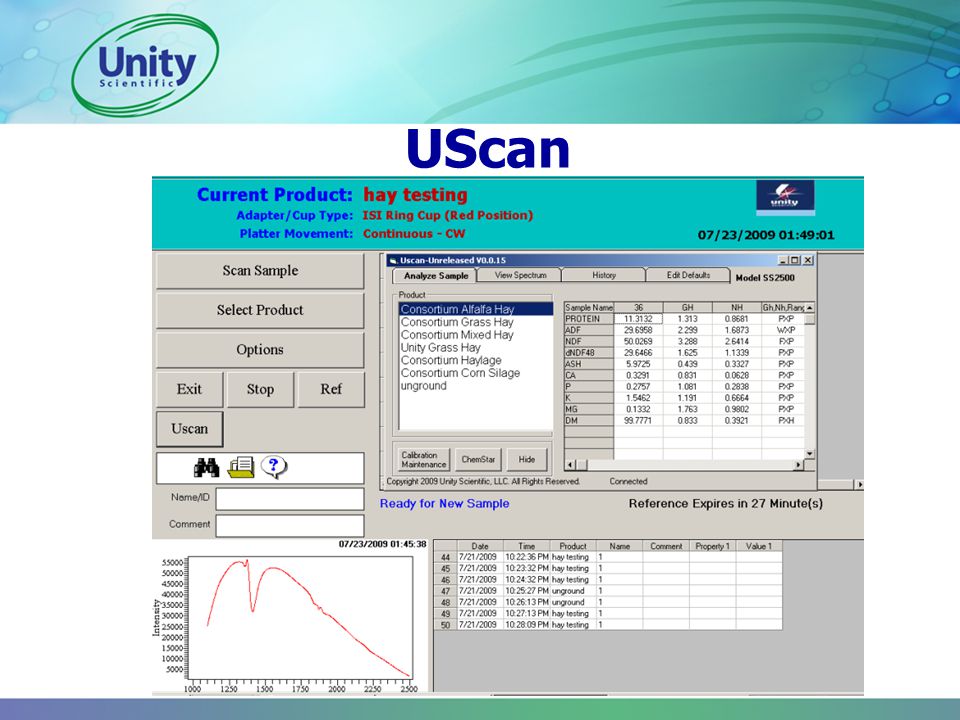Screen dimensions: 960x720
Task: Select Consortium Corn Silage product
Action: [476, 373]
